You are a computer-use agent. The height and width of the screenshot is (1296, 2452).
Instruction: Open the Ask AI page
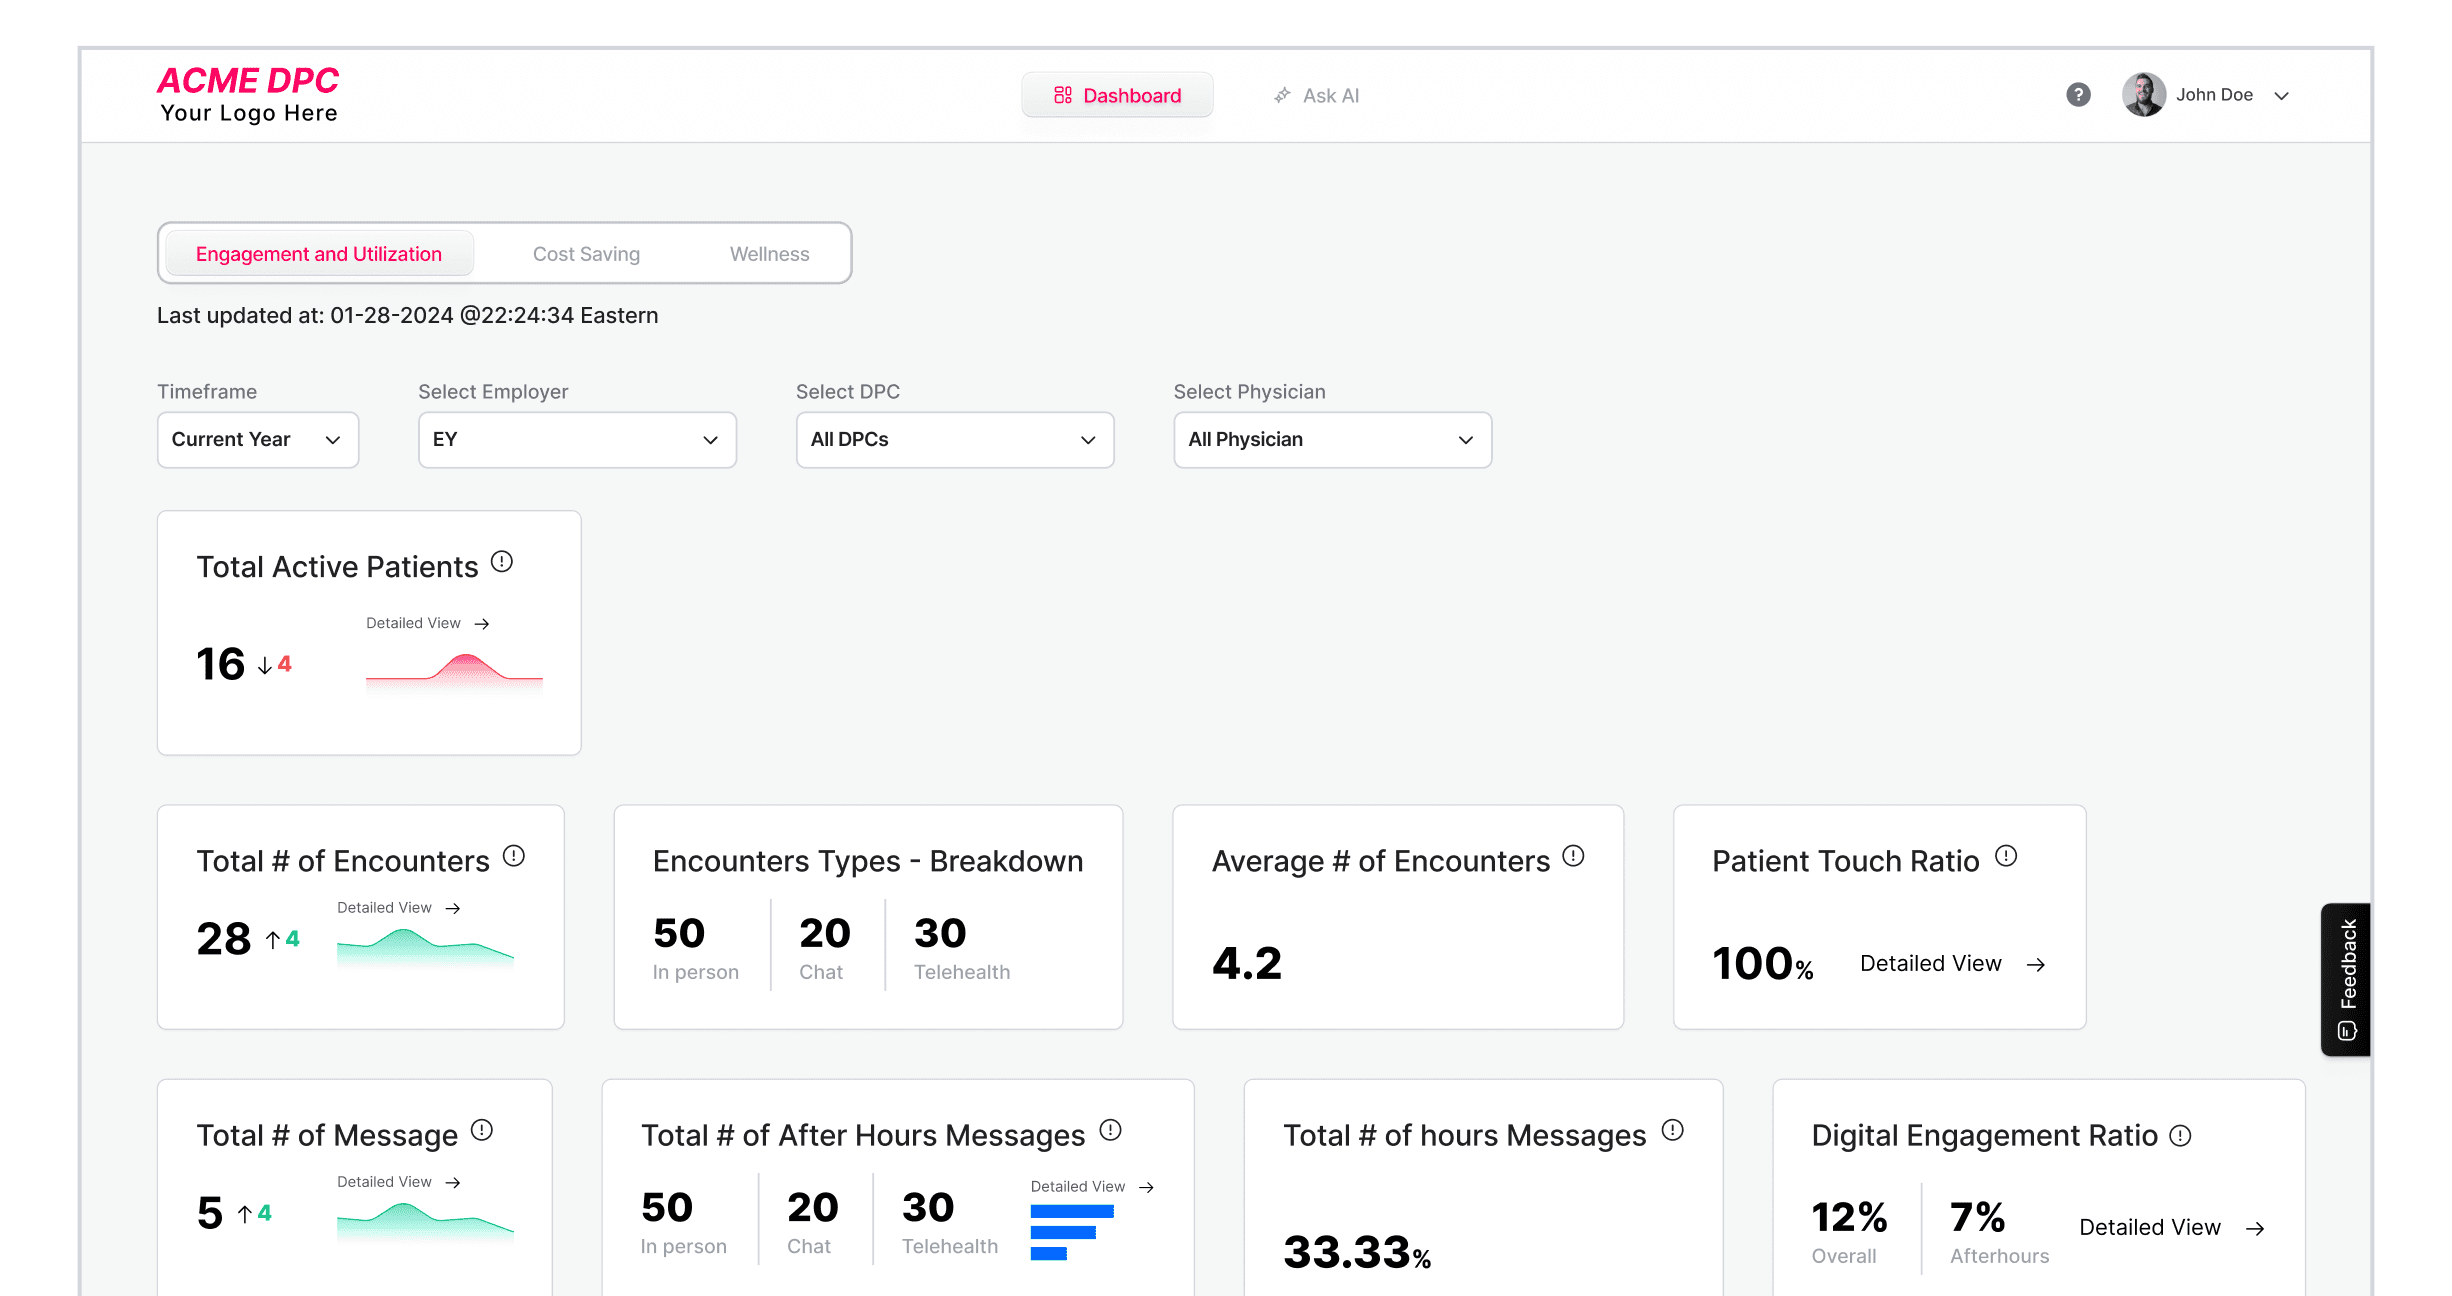(x=1316, y=96)
